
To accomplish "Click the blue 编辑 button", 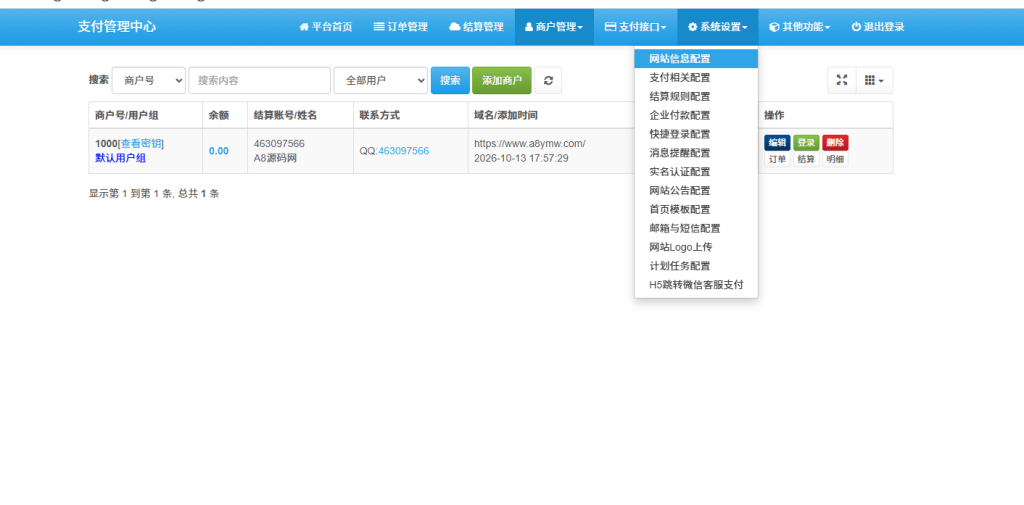I will (x=777, y=143).
